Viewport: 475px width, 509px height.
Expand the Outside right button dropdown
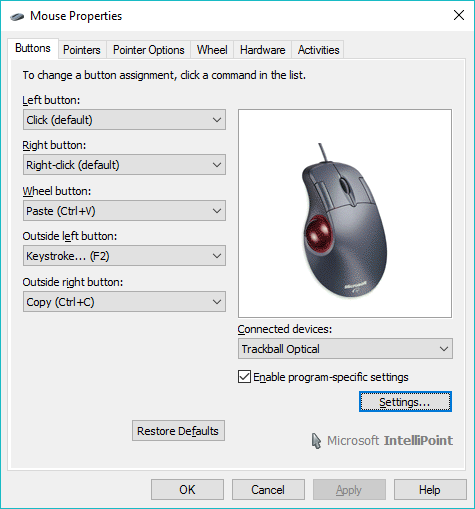[124, 302]
